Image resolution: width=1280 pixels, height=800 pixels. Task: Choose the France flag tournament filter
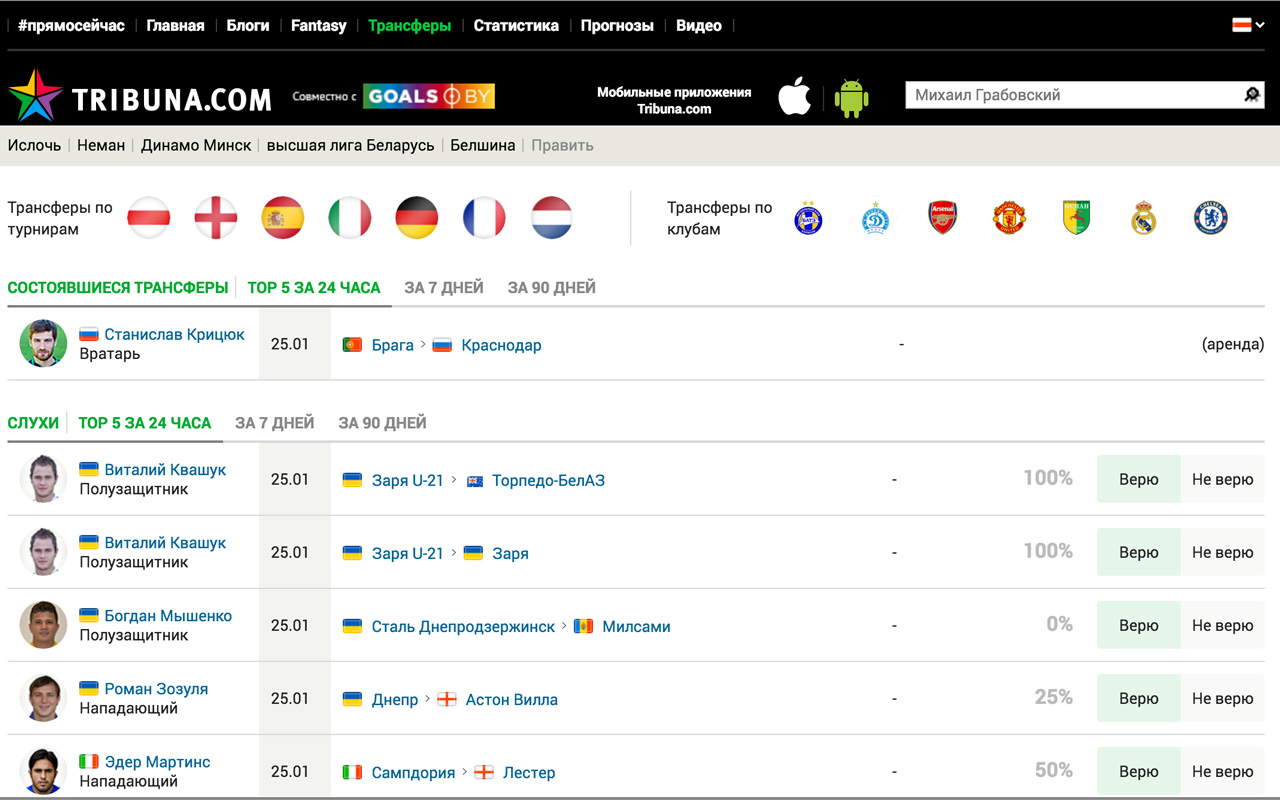[484, 218]
